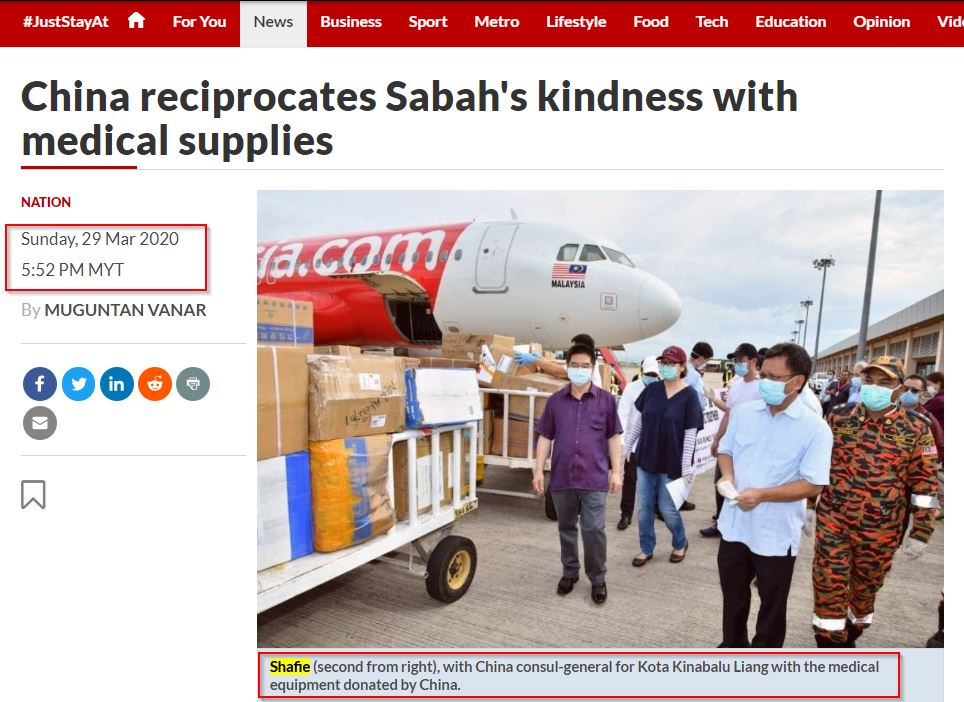
Task: Share article on Twitter
Action: click(x=79, y=384)
